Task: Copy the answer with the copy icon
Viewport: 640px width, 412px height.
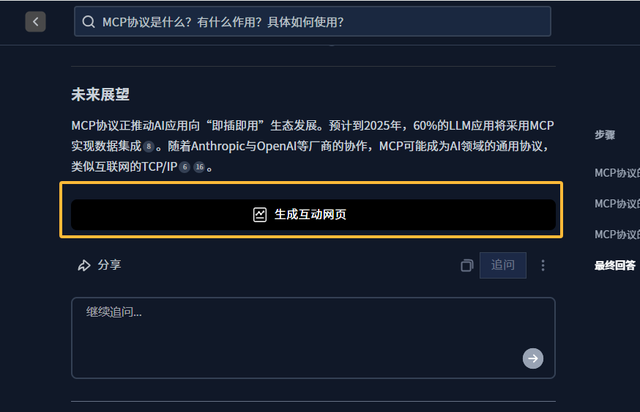Action: click(x=467, y=265)
